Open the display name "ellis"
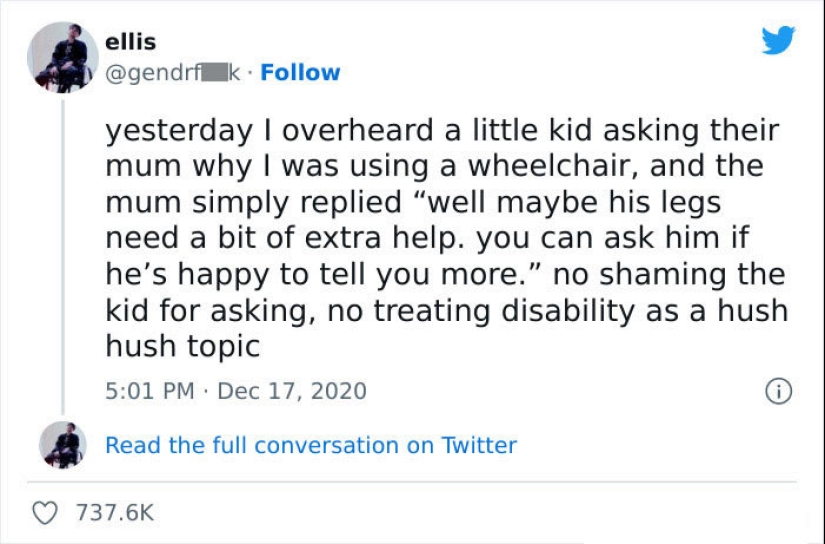The width and height of the screenshot is (825, 544). [x=130, y=43]
